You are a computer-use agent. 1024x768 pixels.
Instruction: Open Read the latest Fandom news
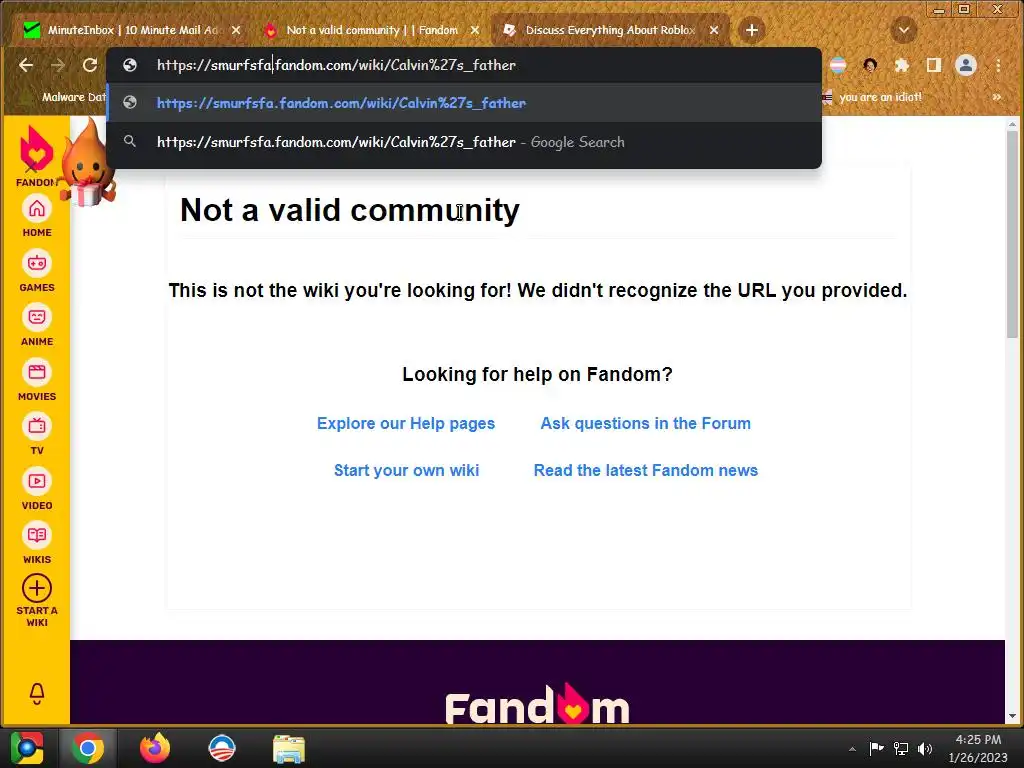(x=645, y=471)
